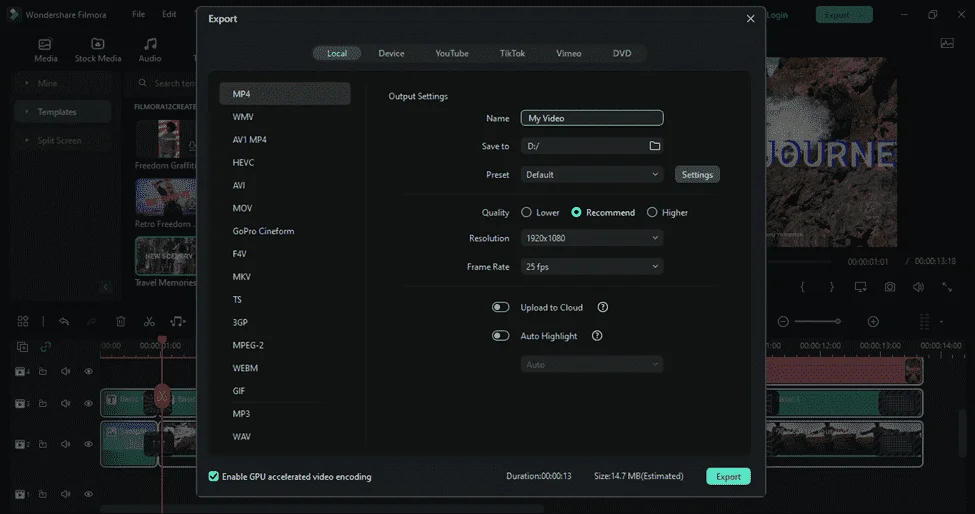Click the undo arrow in timeline toolbar
975x514 pixels.
click(64, 321)
